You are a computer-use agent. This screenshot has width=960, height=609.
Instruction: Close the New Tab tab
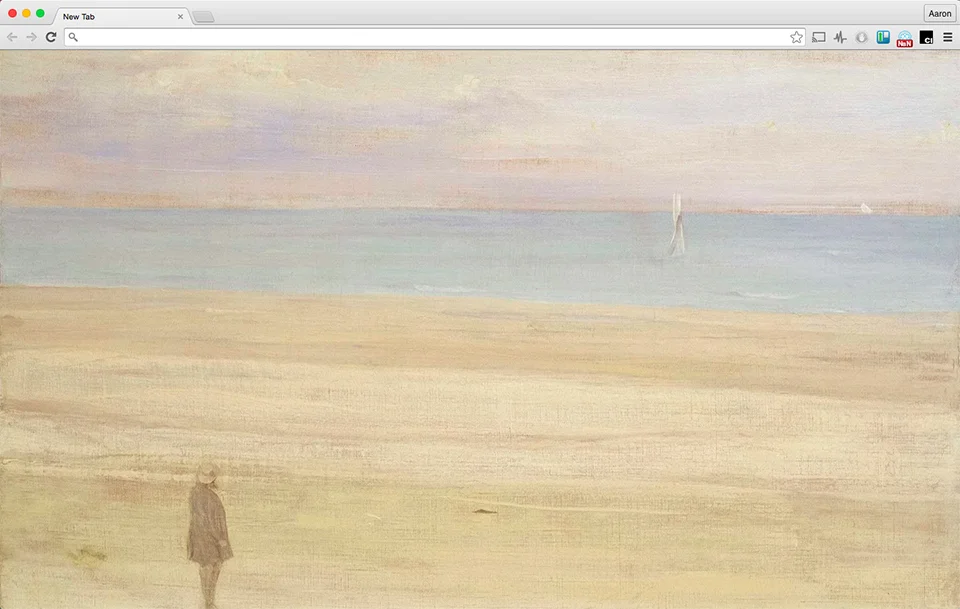click(180, 17)
